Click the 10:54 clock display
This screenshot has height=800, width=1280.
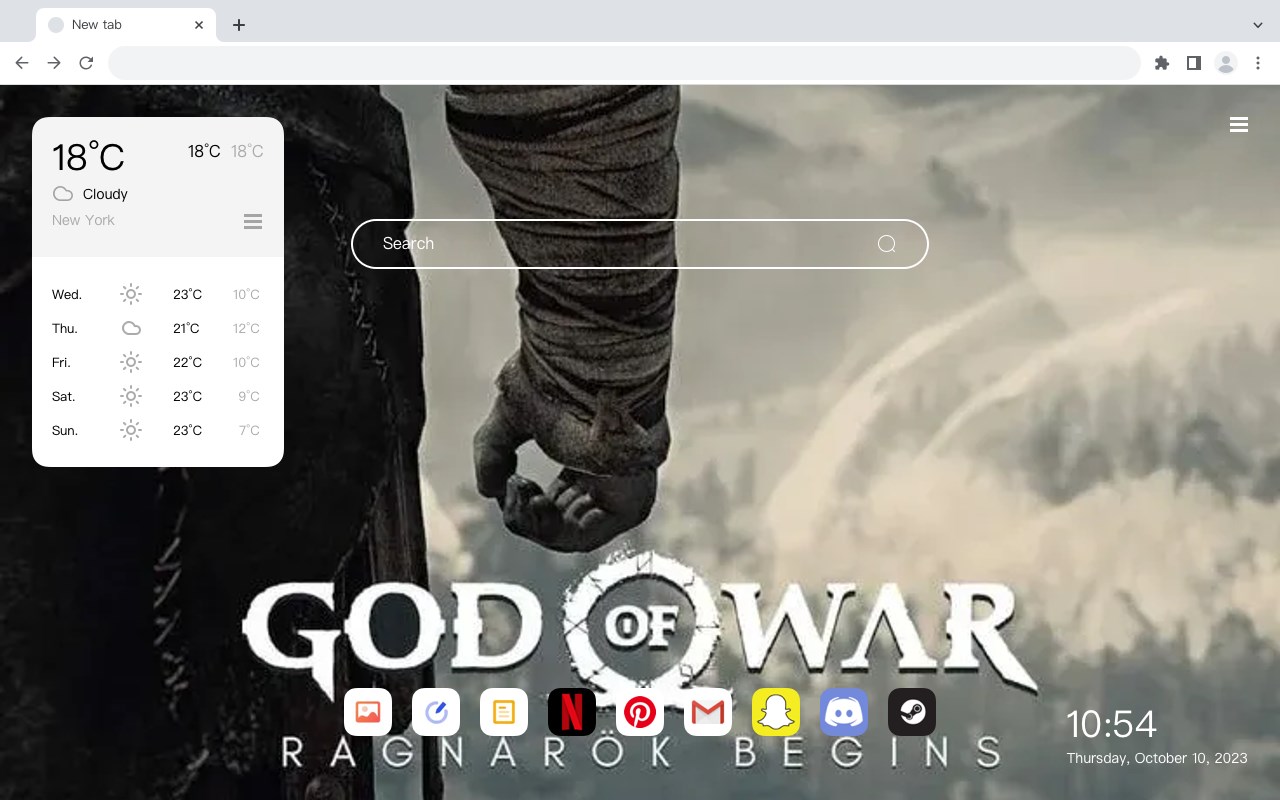[1111, 724]
